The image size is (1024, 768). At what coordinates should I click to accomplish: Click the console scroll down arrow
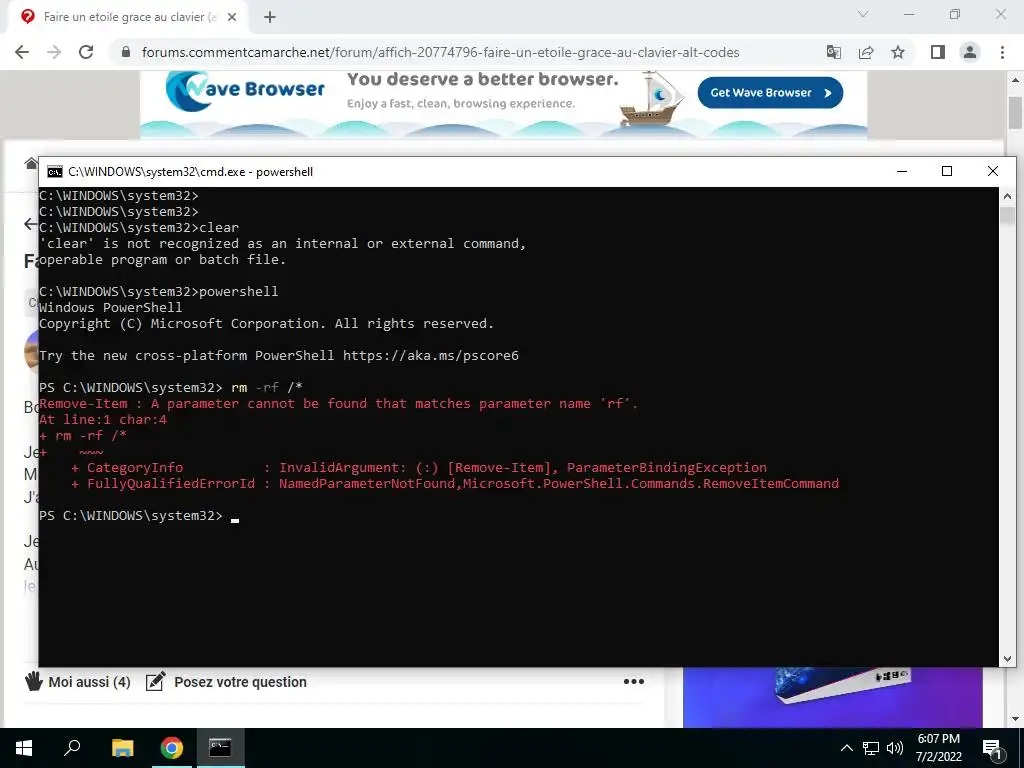click(1007, 659)
